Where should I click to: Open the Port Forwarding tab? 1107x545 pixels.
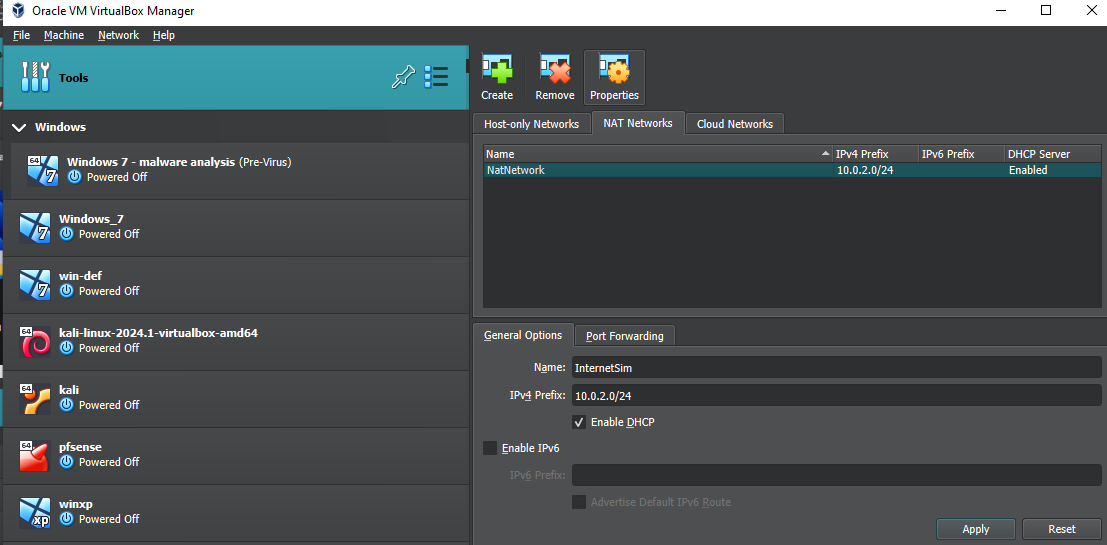click(625, 336)
